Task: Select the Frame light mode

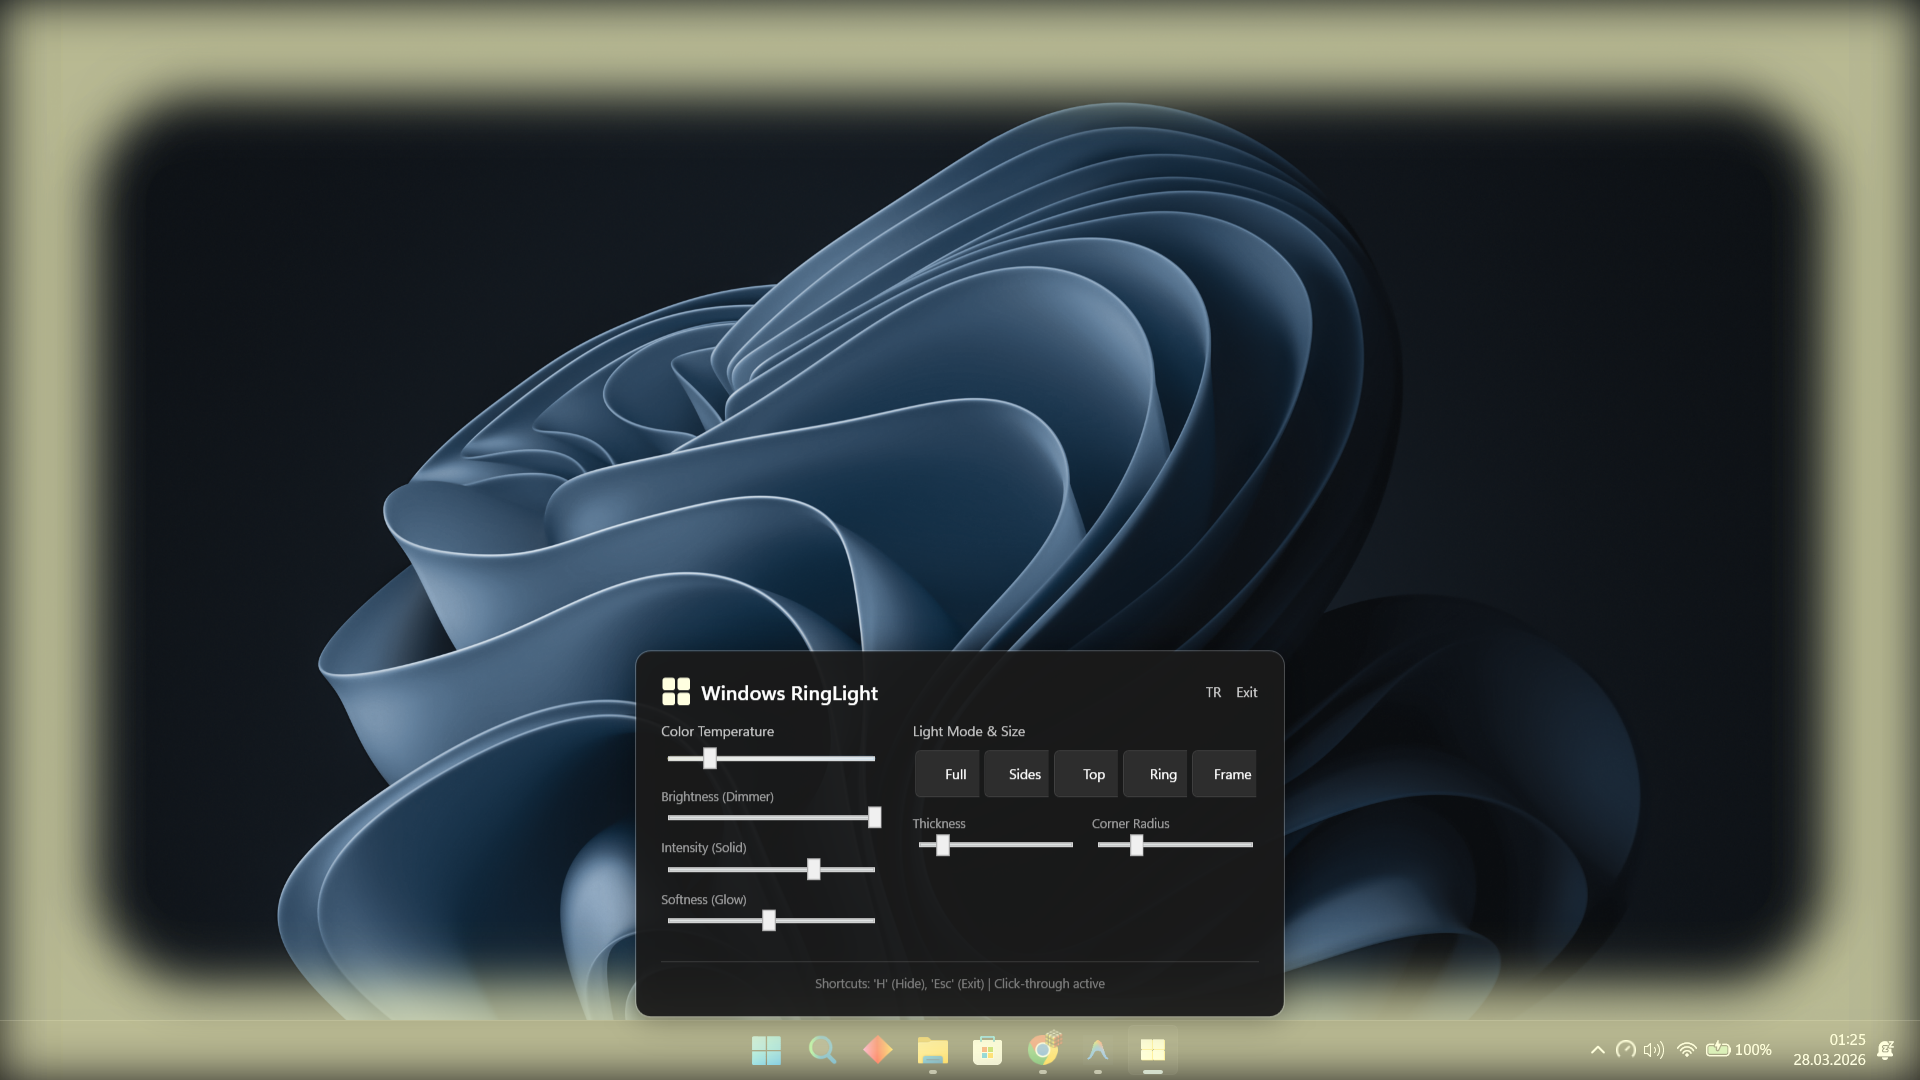Action: (1224, 774)
